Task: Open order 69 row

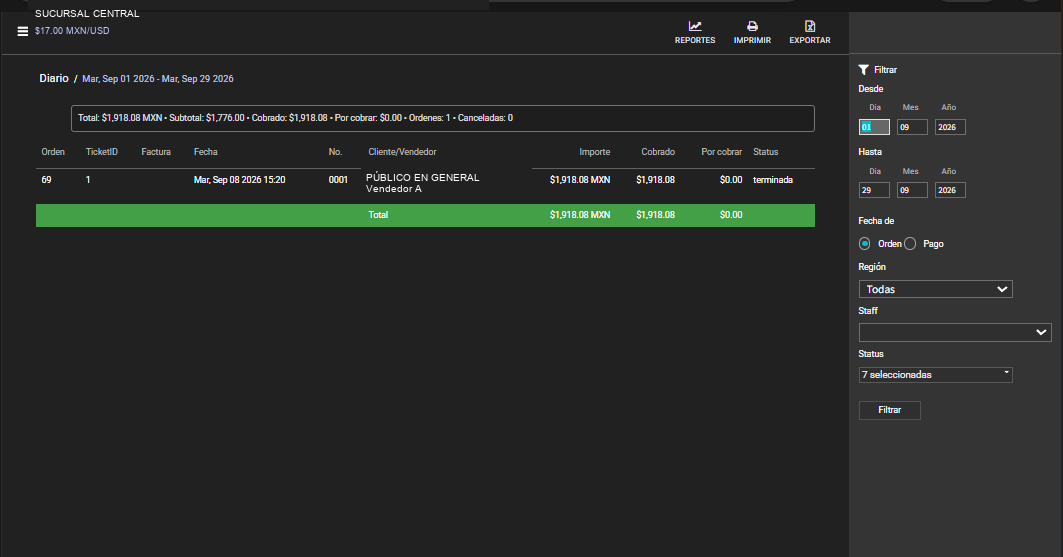Action: point(425,183)
